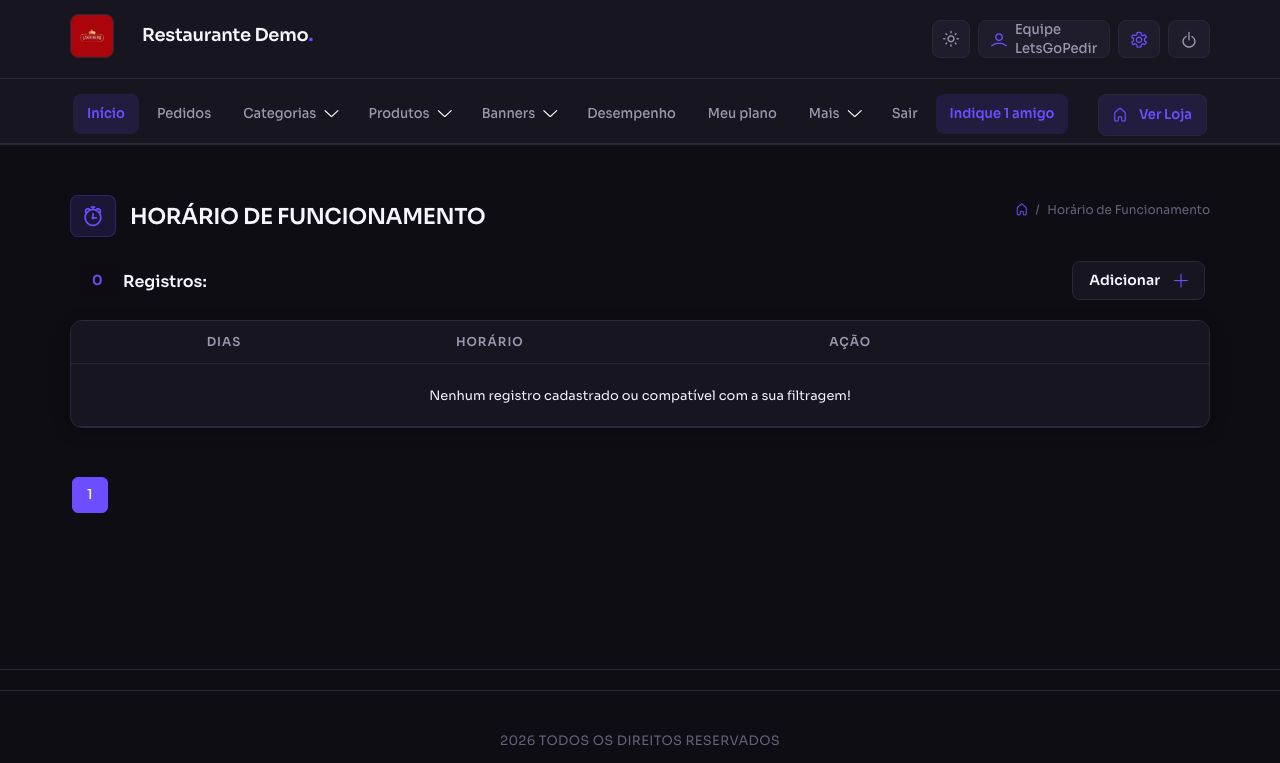The width and height of the screenshot is (1280, 763).
Task: Click the stopwatch icon beside the heading
Action: click(x=93, y=216)
